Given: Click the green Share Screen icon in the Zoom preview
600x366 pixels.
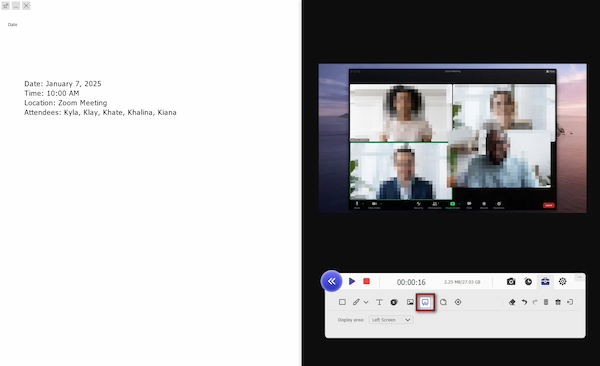Looking at the screenshot, I should click(x=452, y=205).
